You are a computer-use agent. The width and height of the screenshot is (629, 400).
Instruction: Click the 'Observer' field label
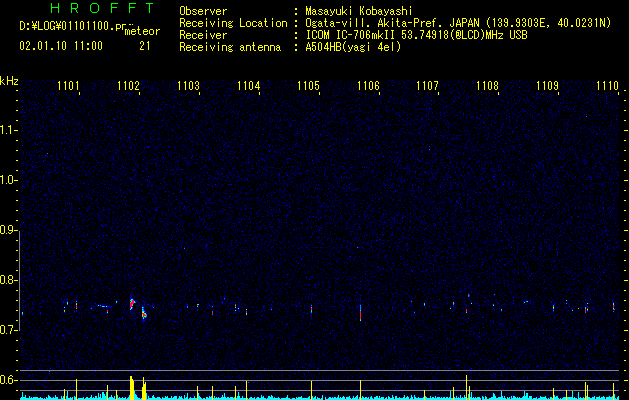pos(203,11)
